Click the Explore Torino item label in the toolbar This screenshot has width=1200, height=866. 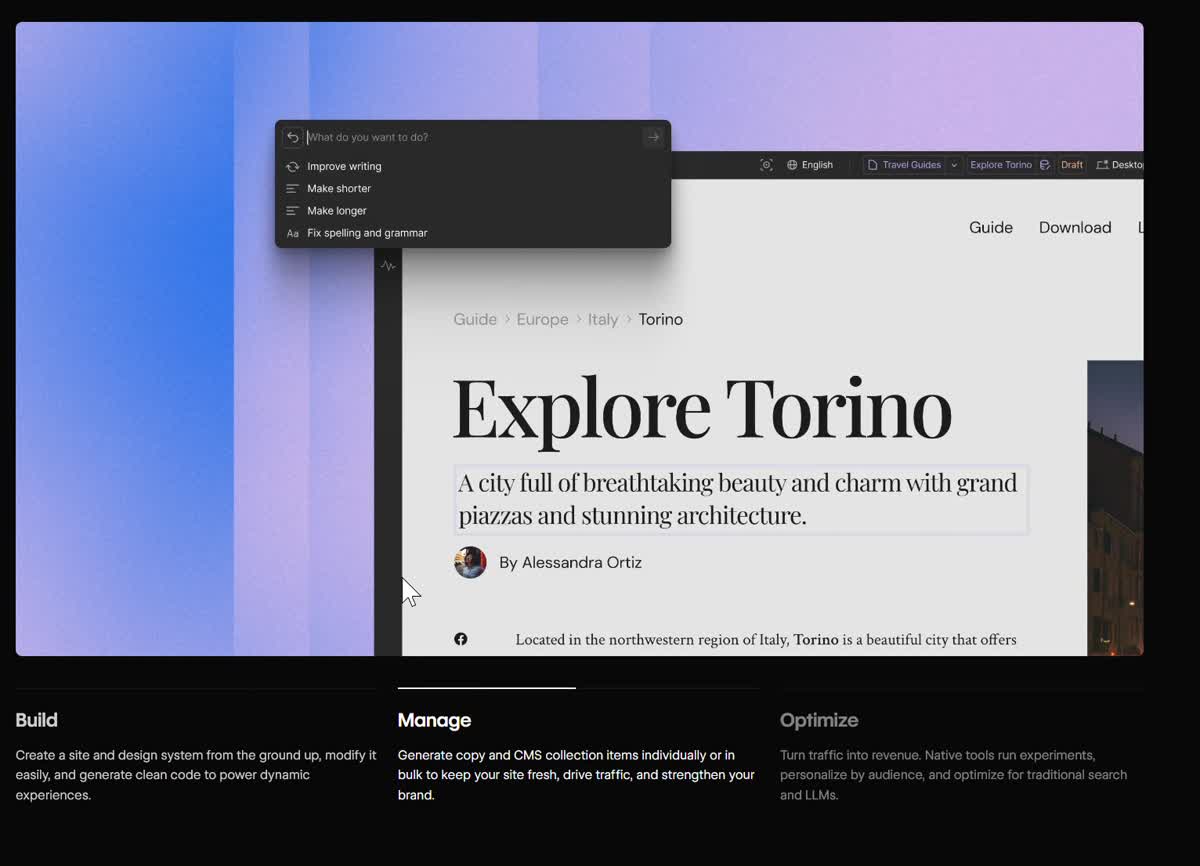(x=1001, y=165)
